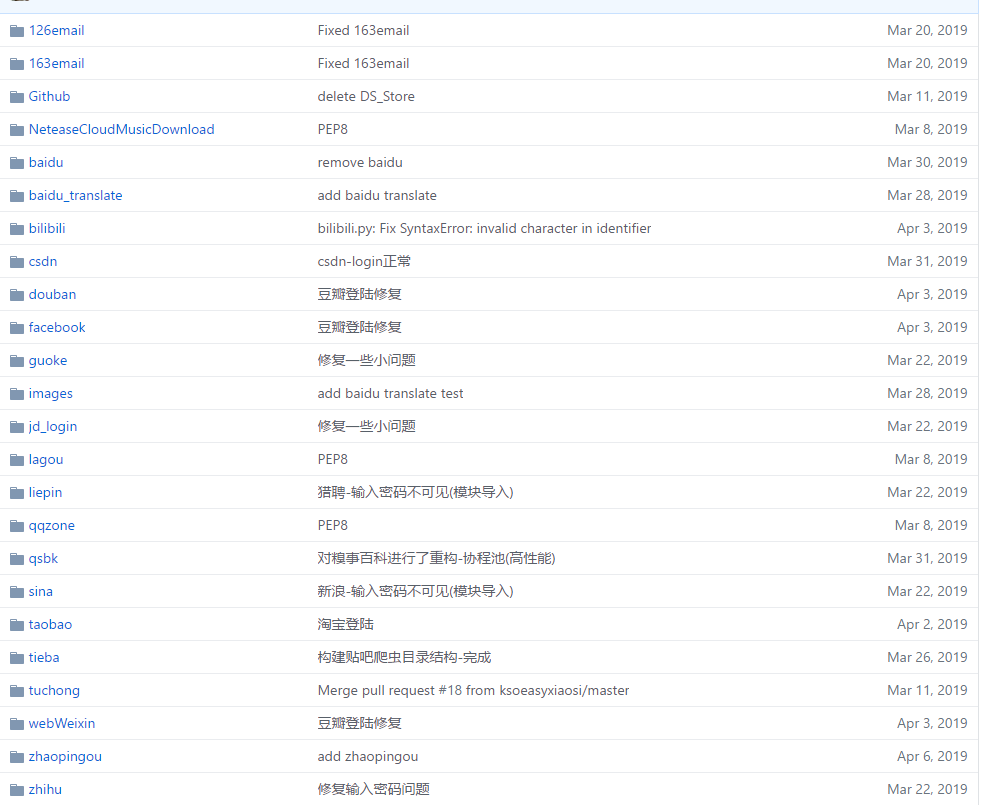Open the baidu_translate folder

[76, 195]
